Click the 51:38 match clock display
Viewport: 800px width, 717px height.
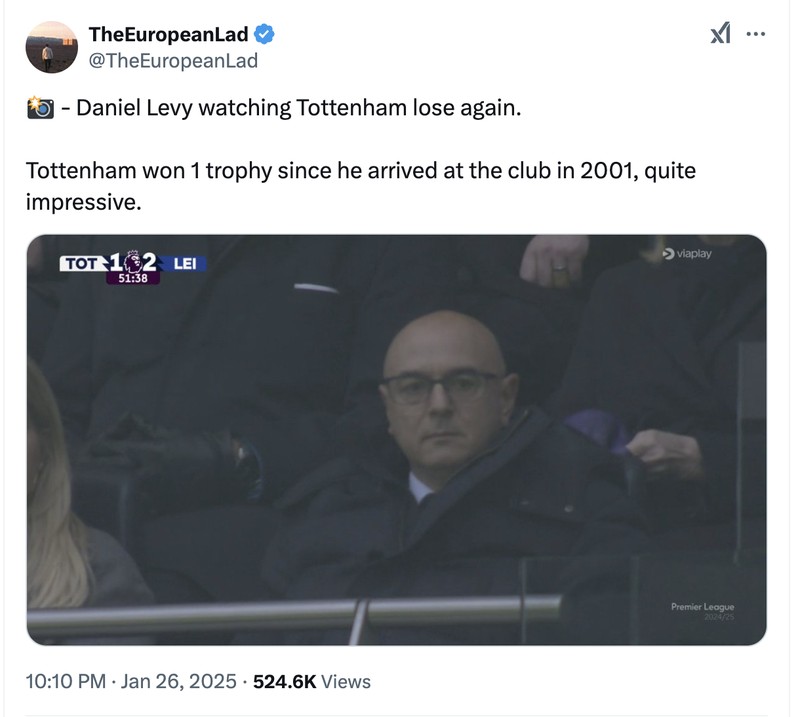(x=132, y=278)
